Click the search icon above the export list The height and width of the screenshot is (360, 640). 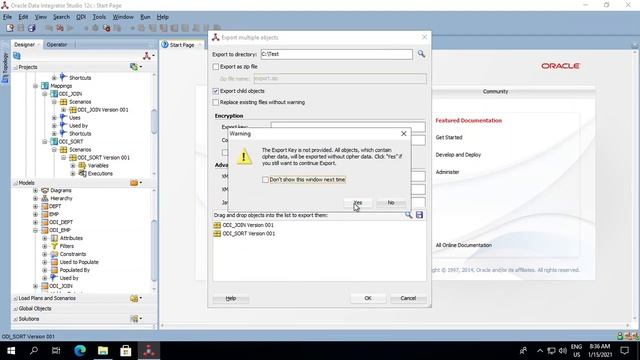(x=408, y=215)
